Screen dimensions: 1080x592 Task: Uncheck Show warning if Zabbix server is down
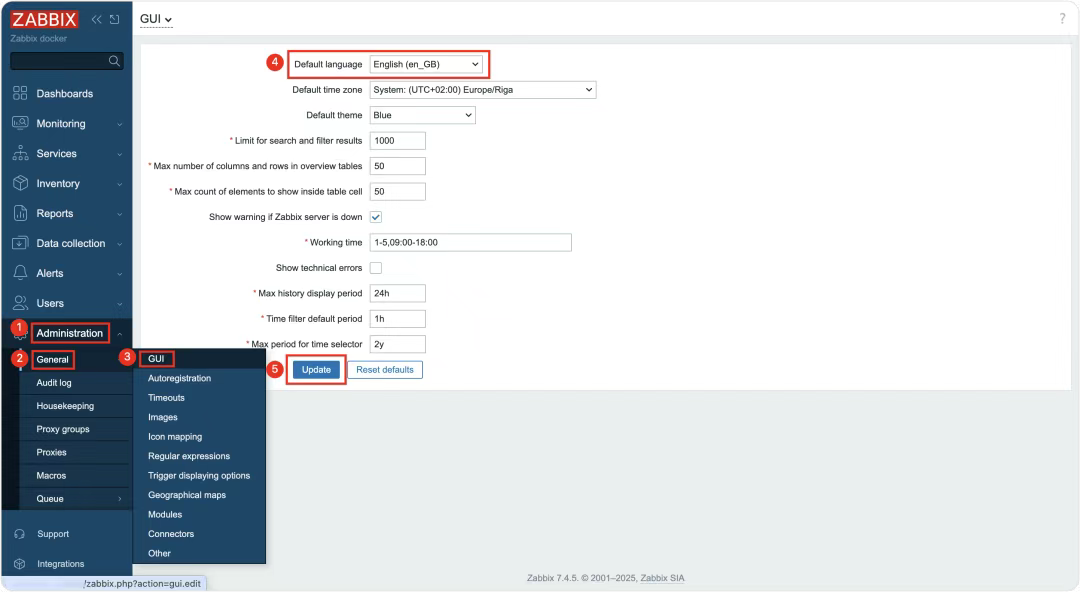click(376, 217)
